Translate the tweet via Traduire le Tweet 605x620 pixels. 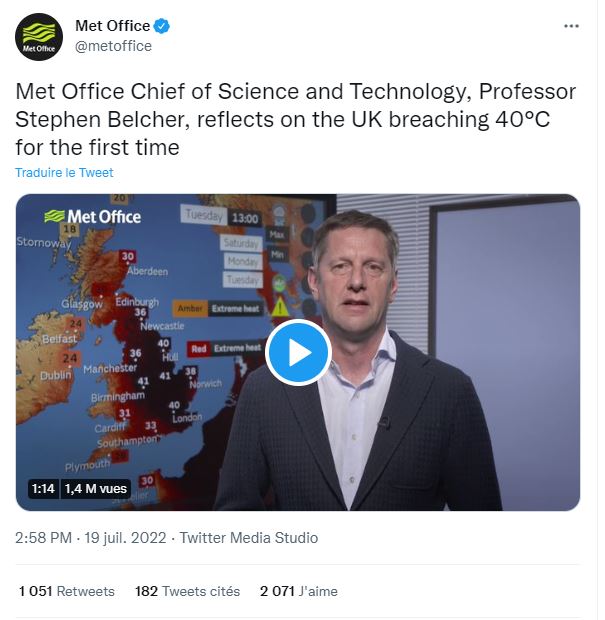[64, 173]
